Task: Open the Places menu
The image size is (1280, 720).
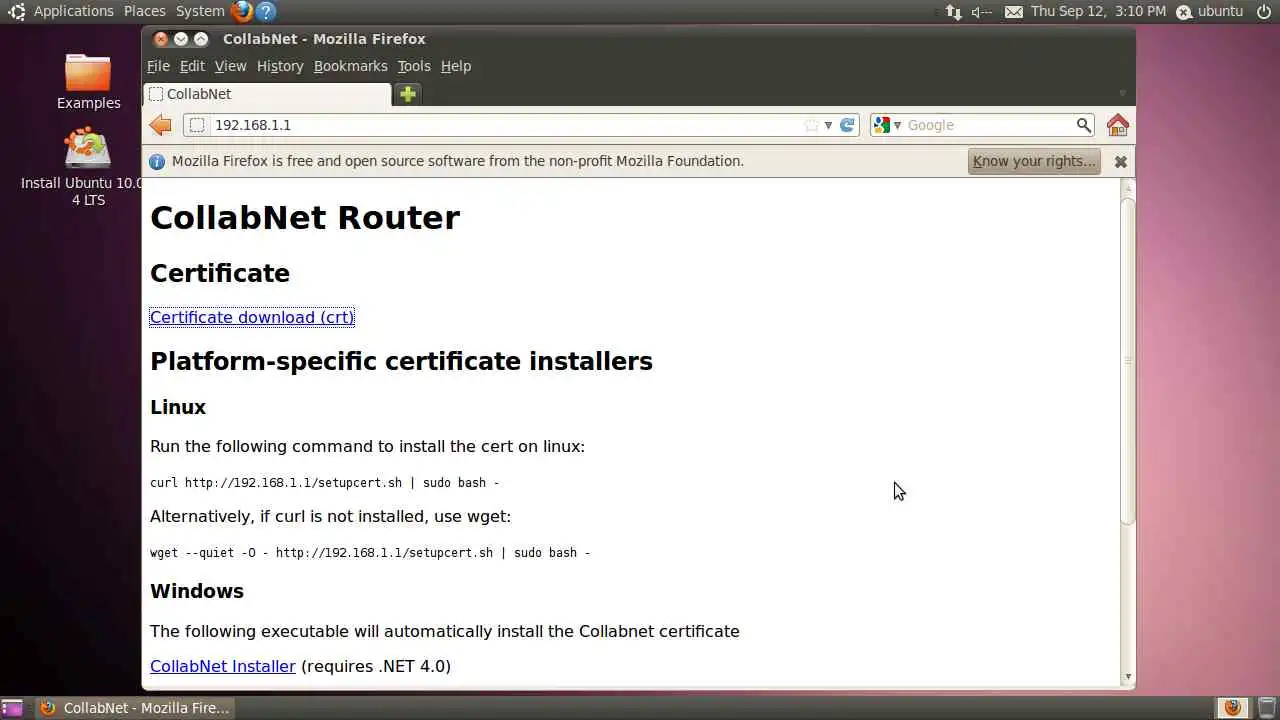Action: (x=145, y=12)
